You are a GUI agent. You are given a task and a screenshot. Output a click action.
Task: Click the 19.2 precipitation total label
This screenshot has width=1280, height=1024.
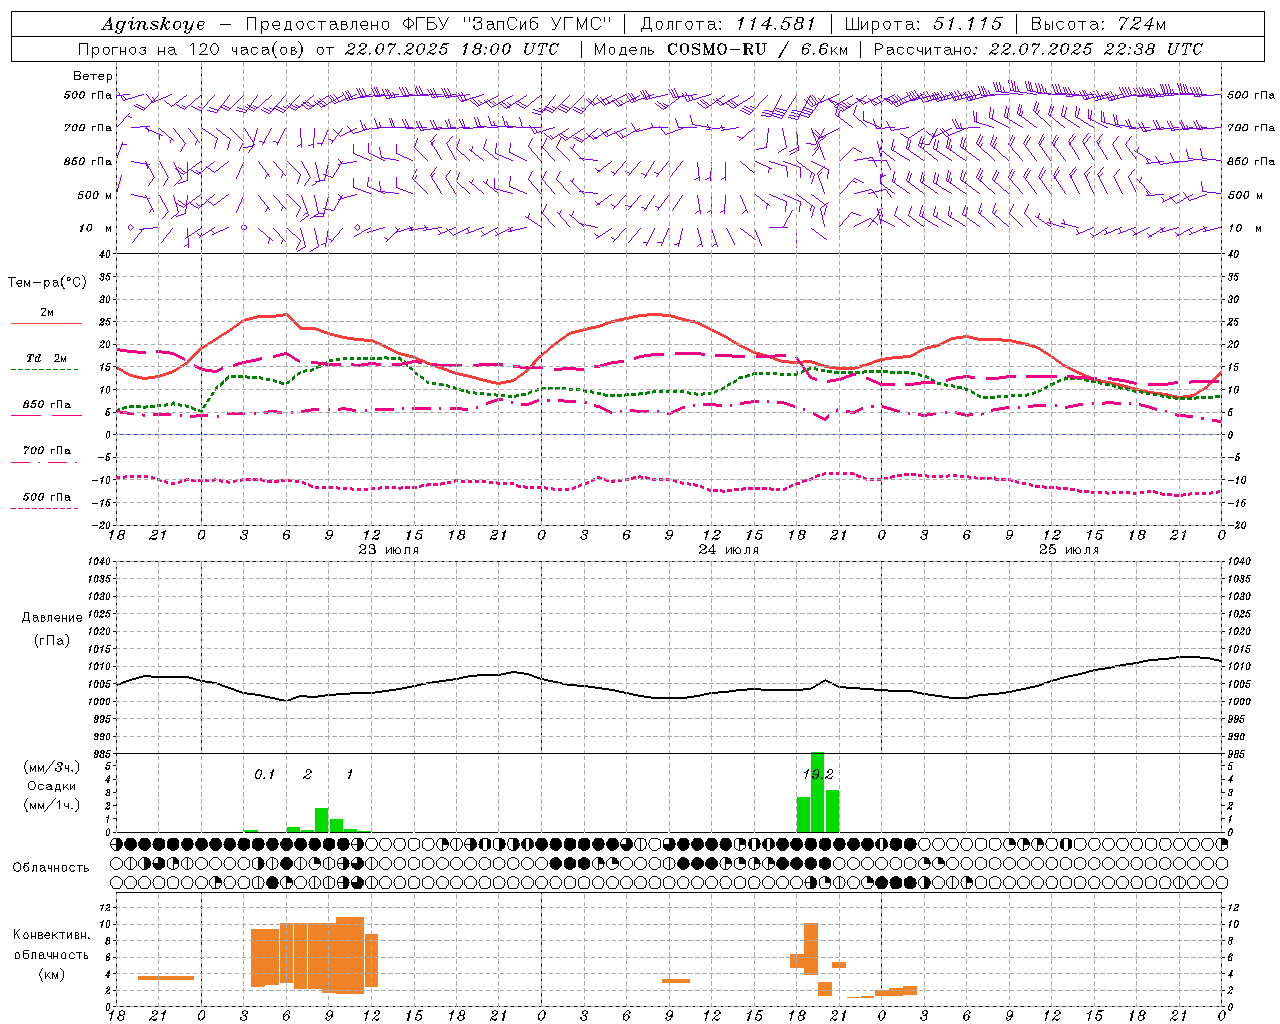818,774
